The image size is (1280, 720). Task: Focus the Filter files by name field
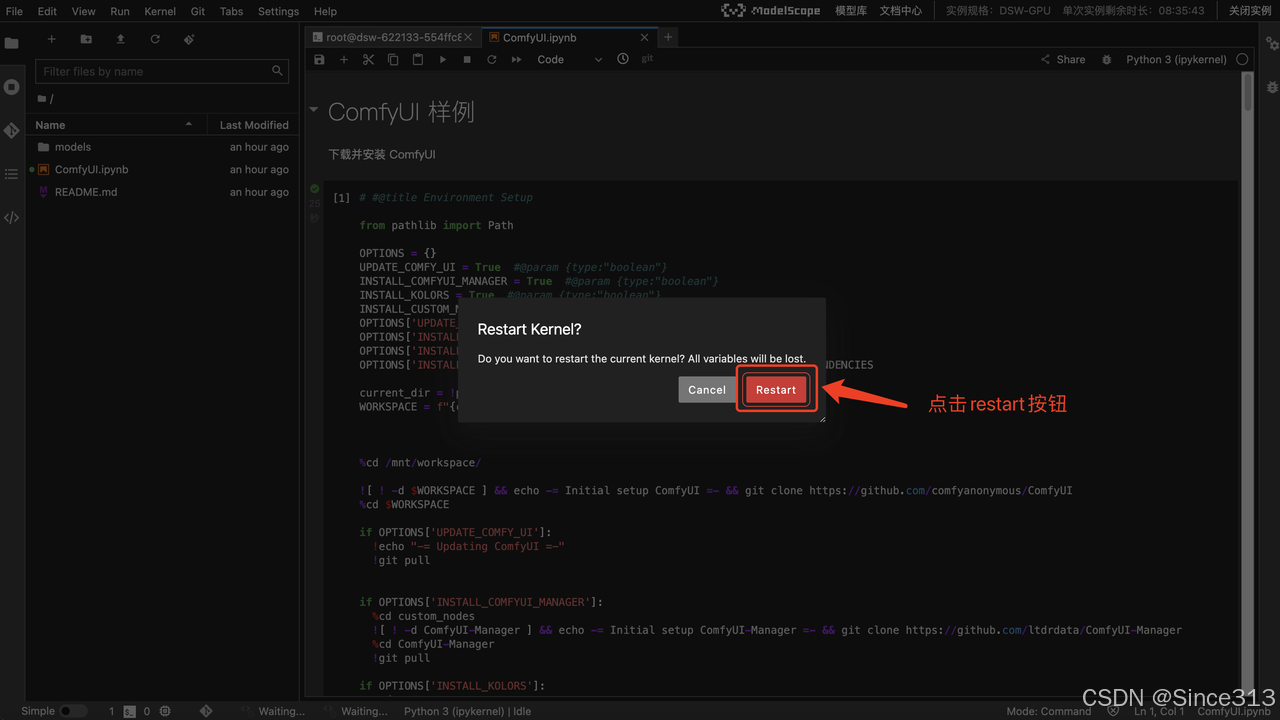(162, 71)
